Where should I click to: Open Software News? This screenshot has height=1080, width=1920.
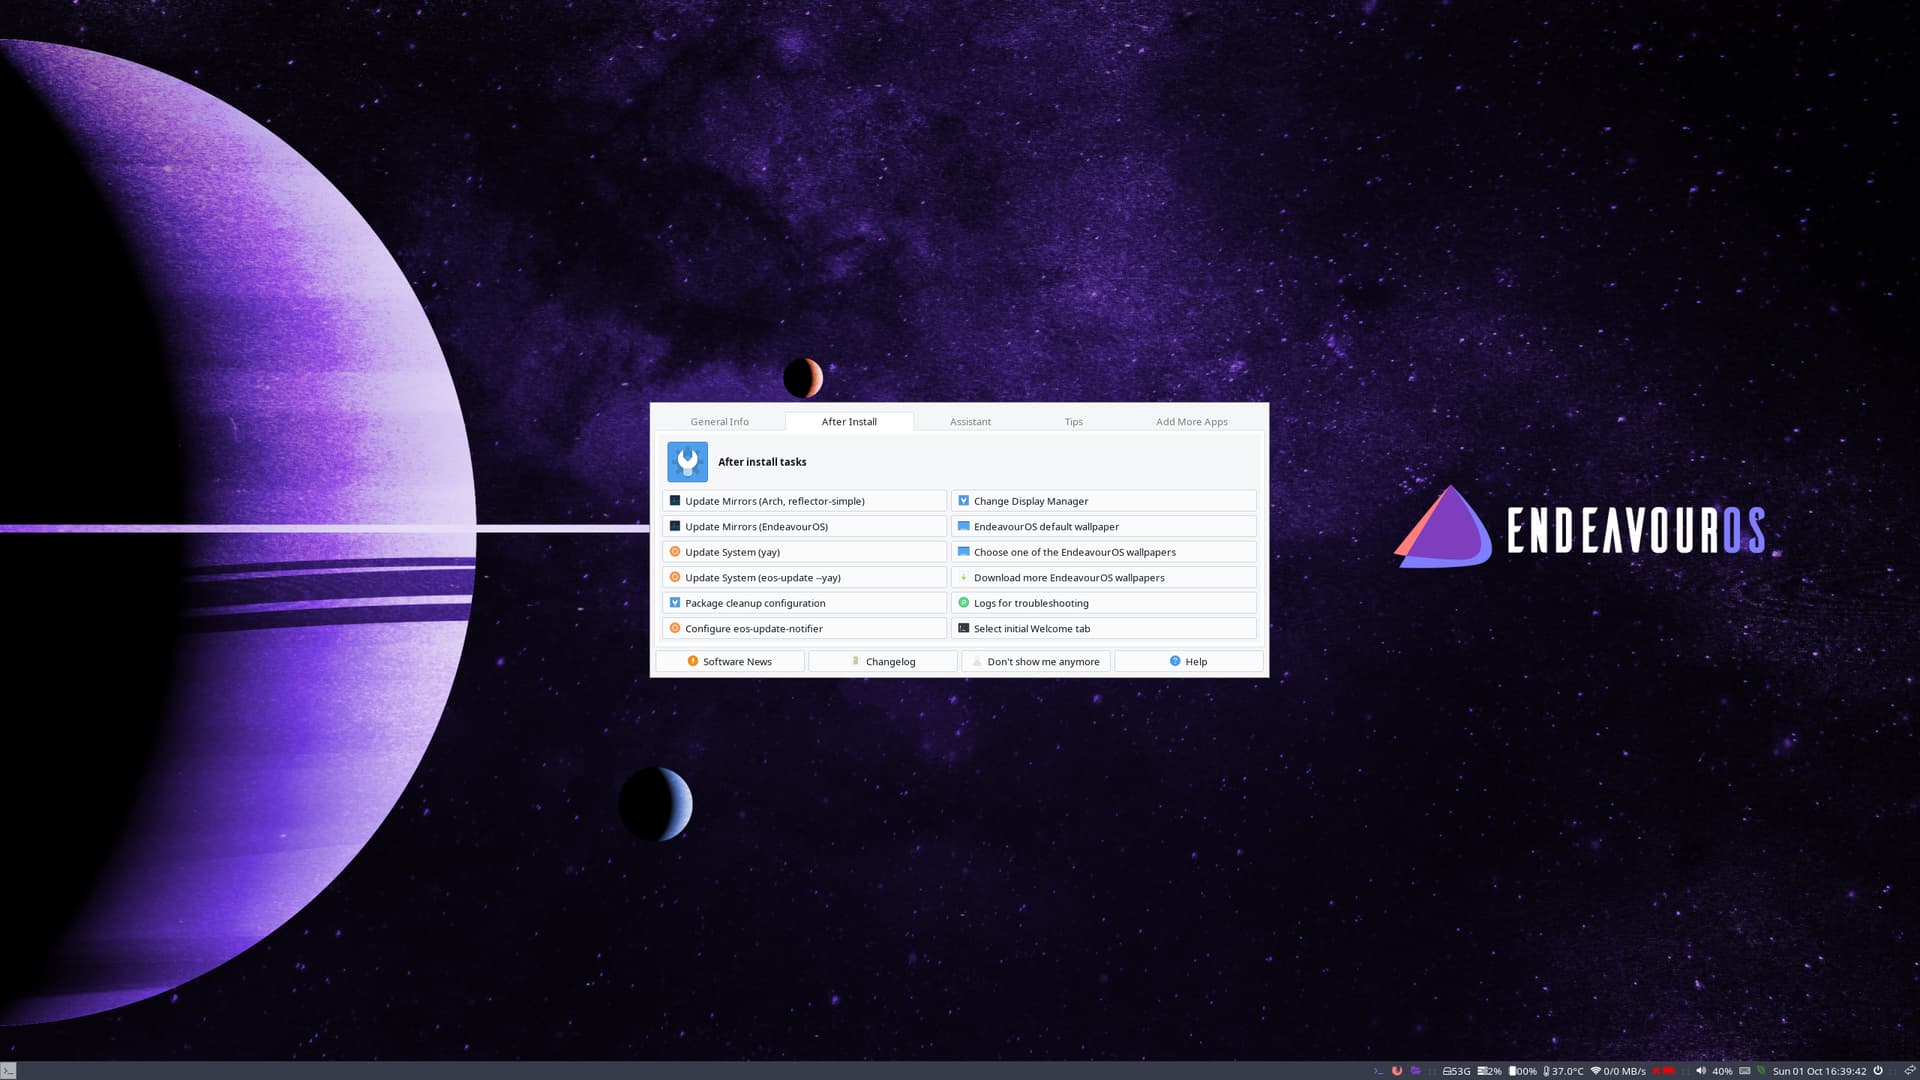(730, 661)
